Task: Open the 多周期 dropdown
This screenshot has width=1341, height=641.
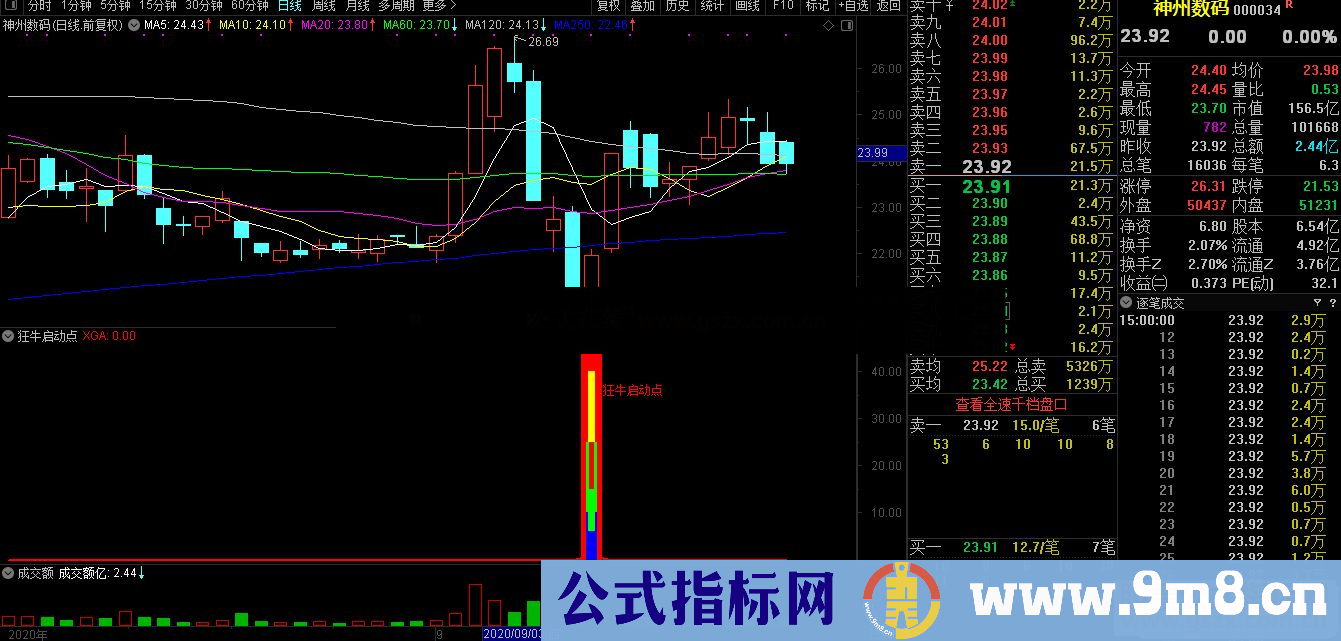Action: [396, 5]
